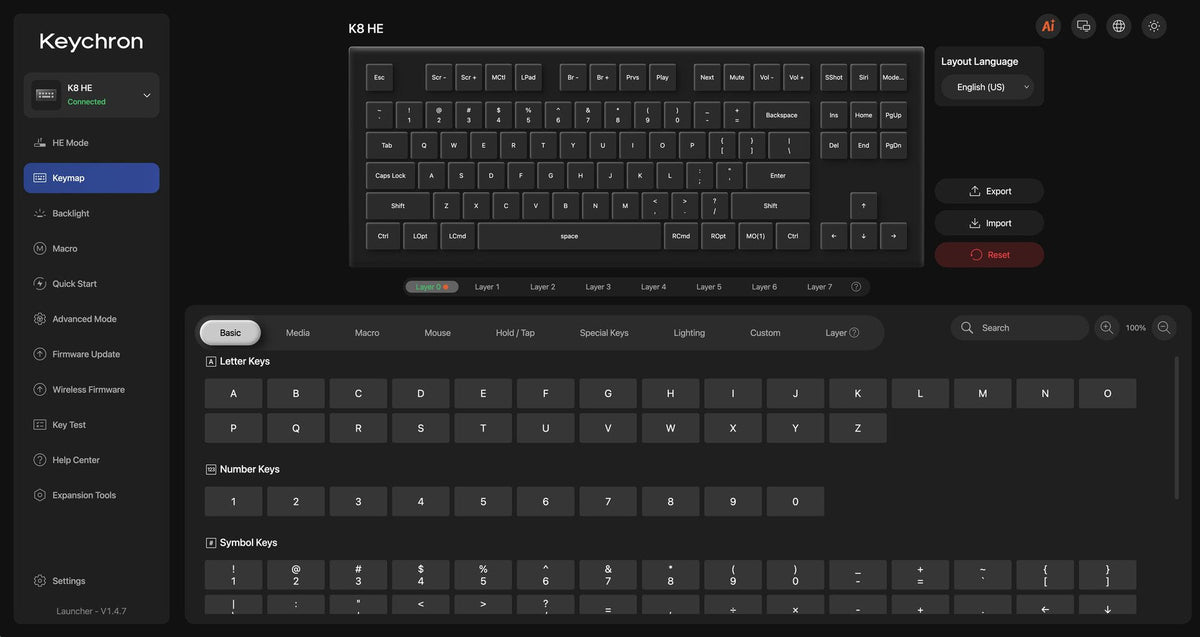Click the zoom in magnifier icon
This screenshot has height=637, width=1200.
point(1106,327)
